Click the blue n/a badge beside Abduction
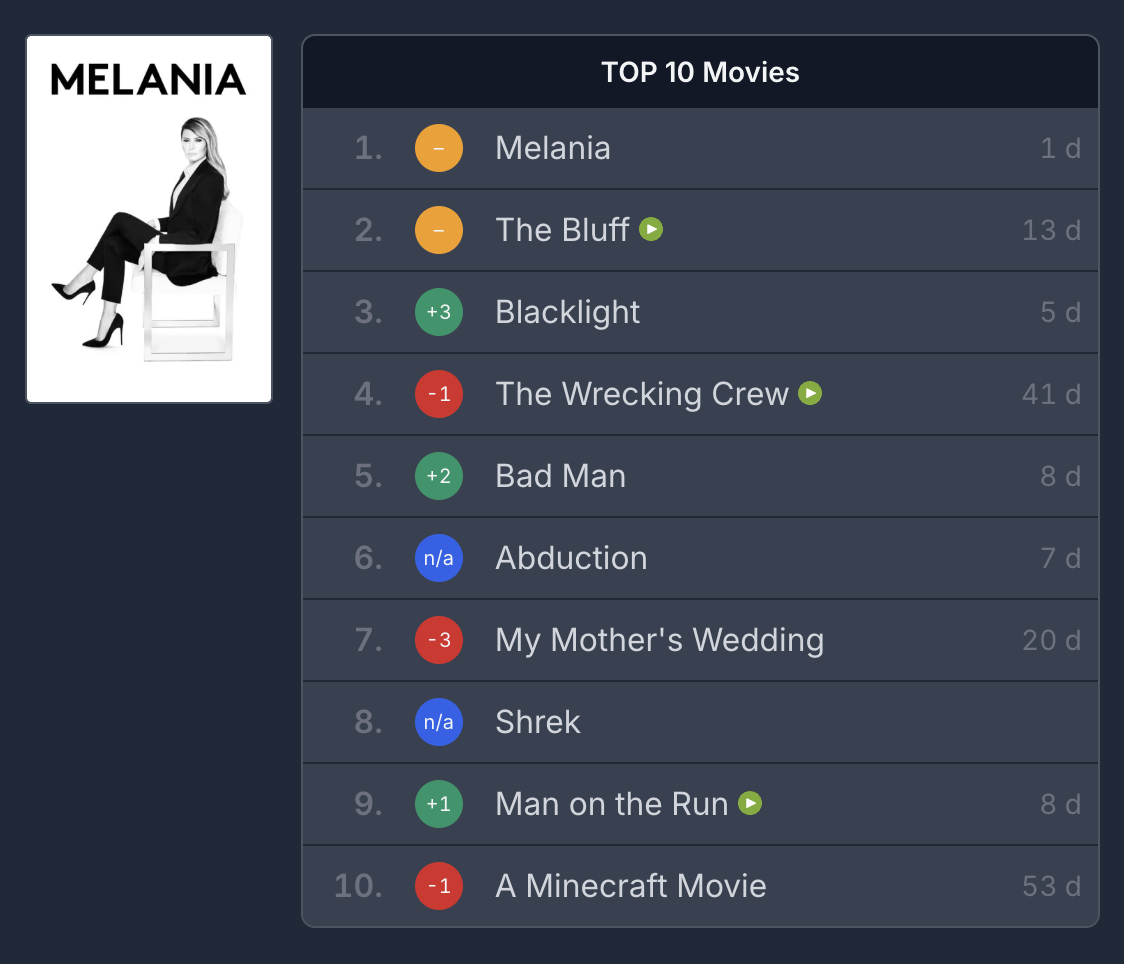Image resolution: width=1124 pixels, height=964 pixels. pyautogui.click(x=439, y=558)
